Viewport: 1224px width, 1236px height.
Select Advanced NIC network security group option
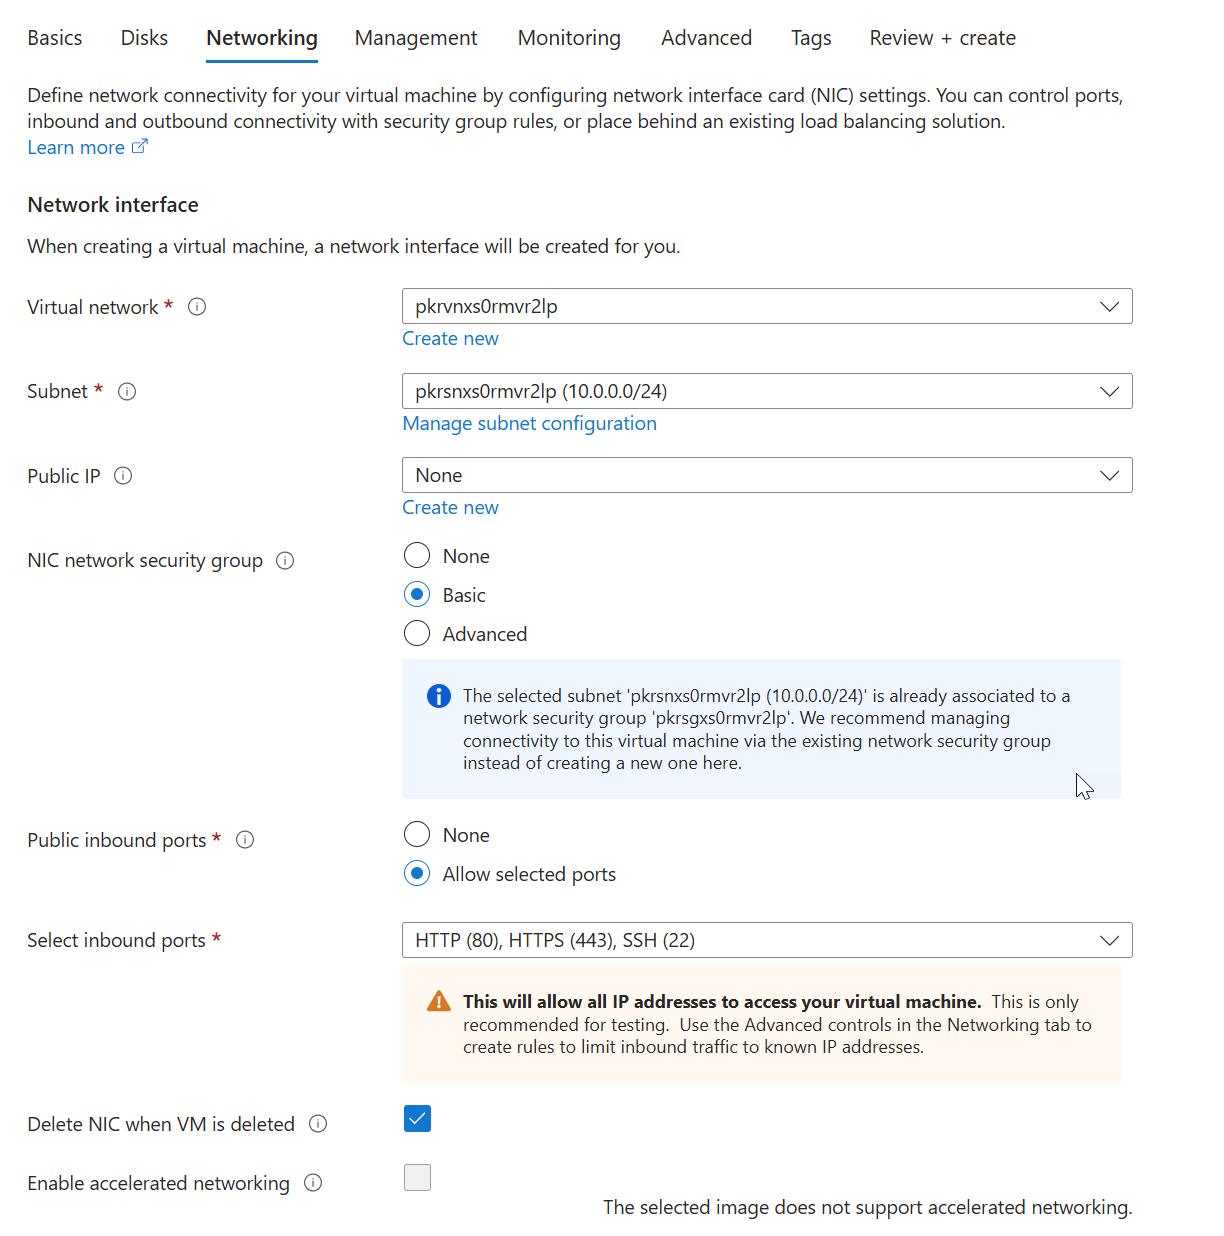(417, 634)
